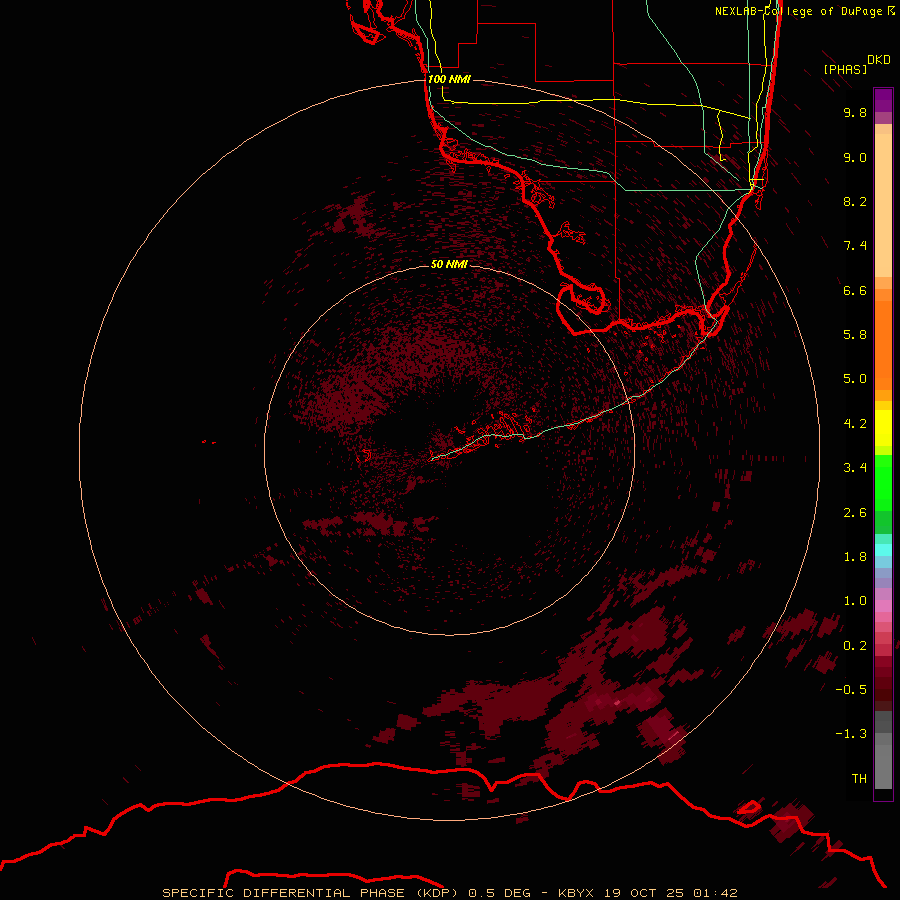
Task: Pick the gray segment beside TH
Action: tap(883, 766)
